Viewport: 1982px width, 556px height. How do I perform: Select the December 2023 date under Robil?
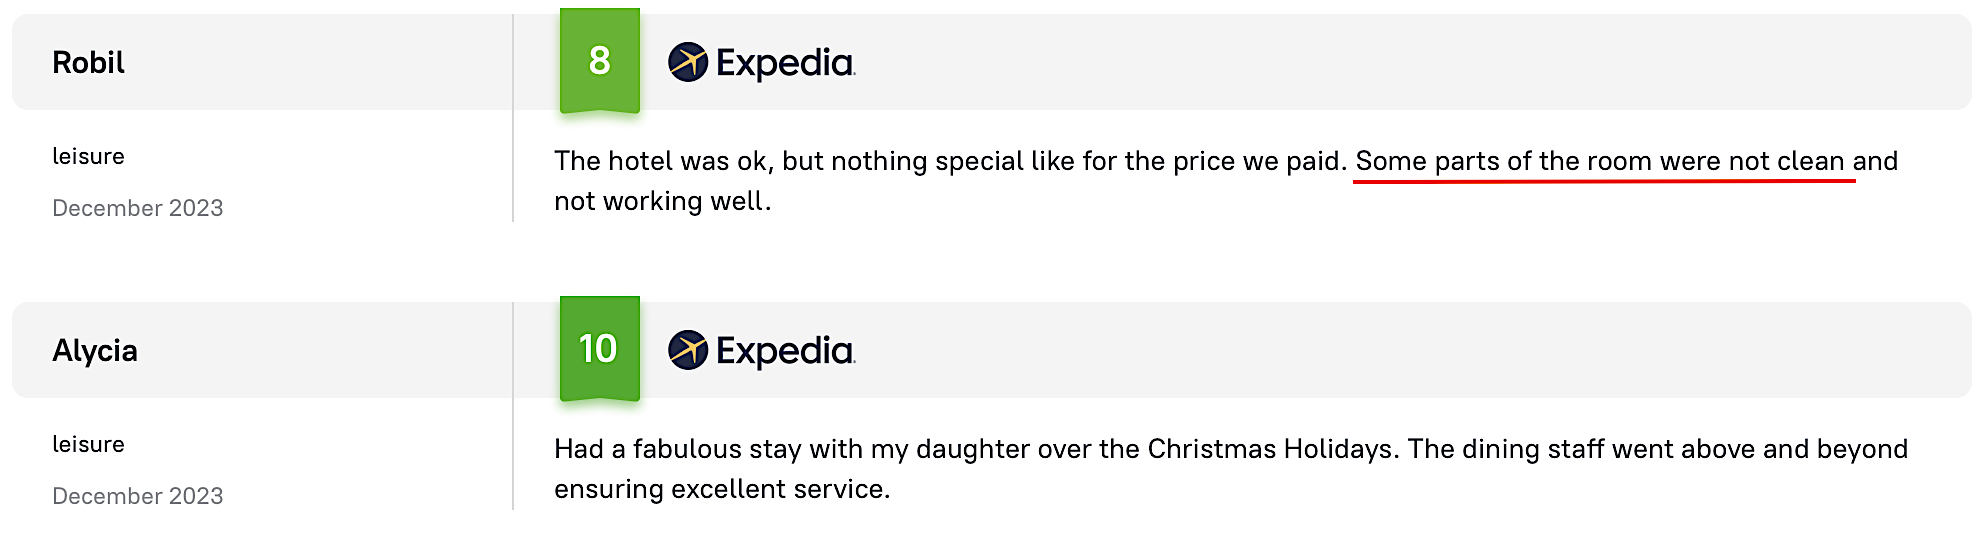(x=137, y=208)
